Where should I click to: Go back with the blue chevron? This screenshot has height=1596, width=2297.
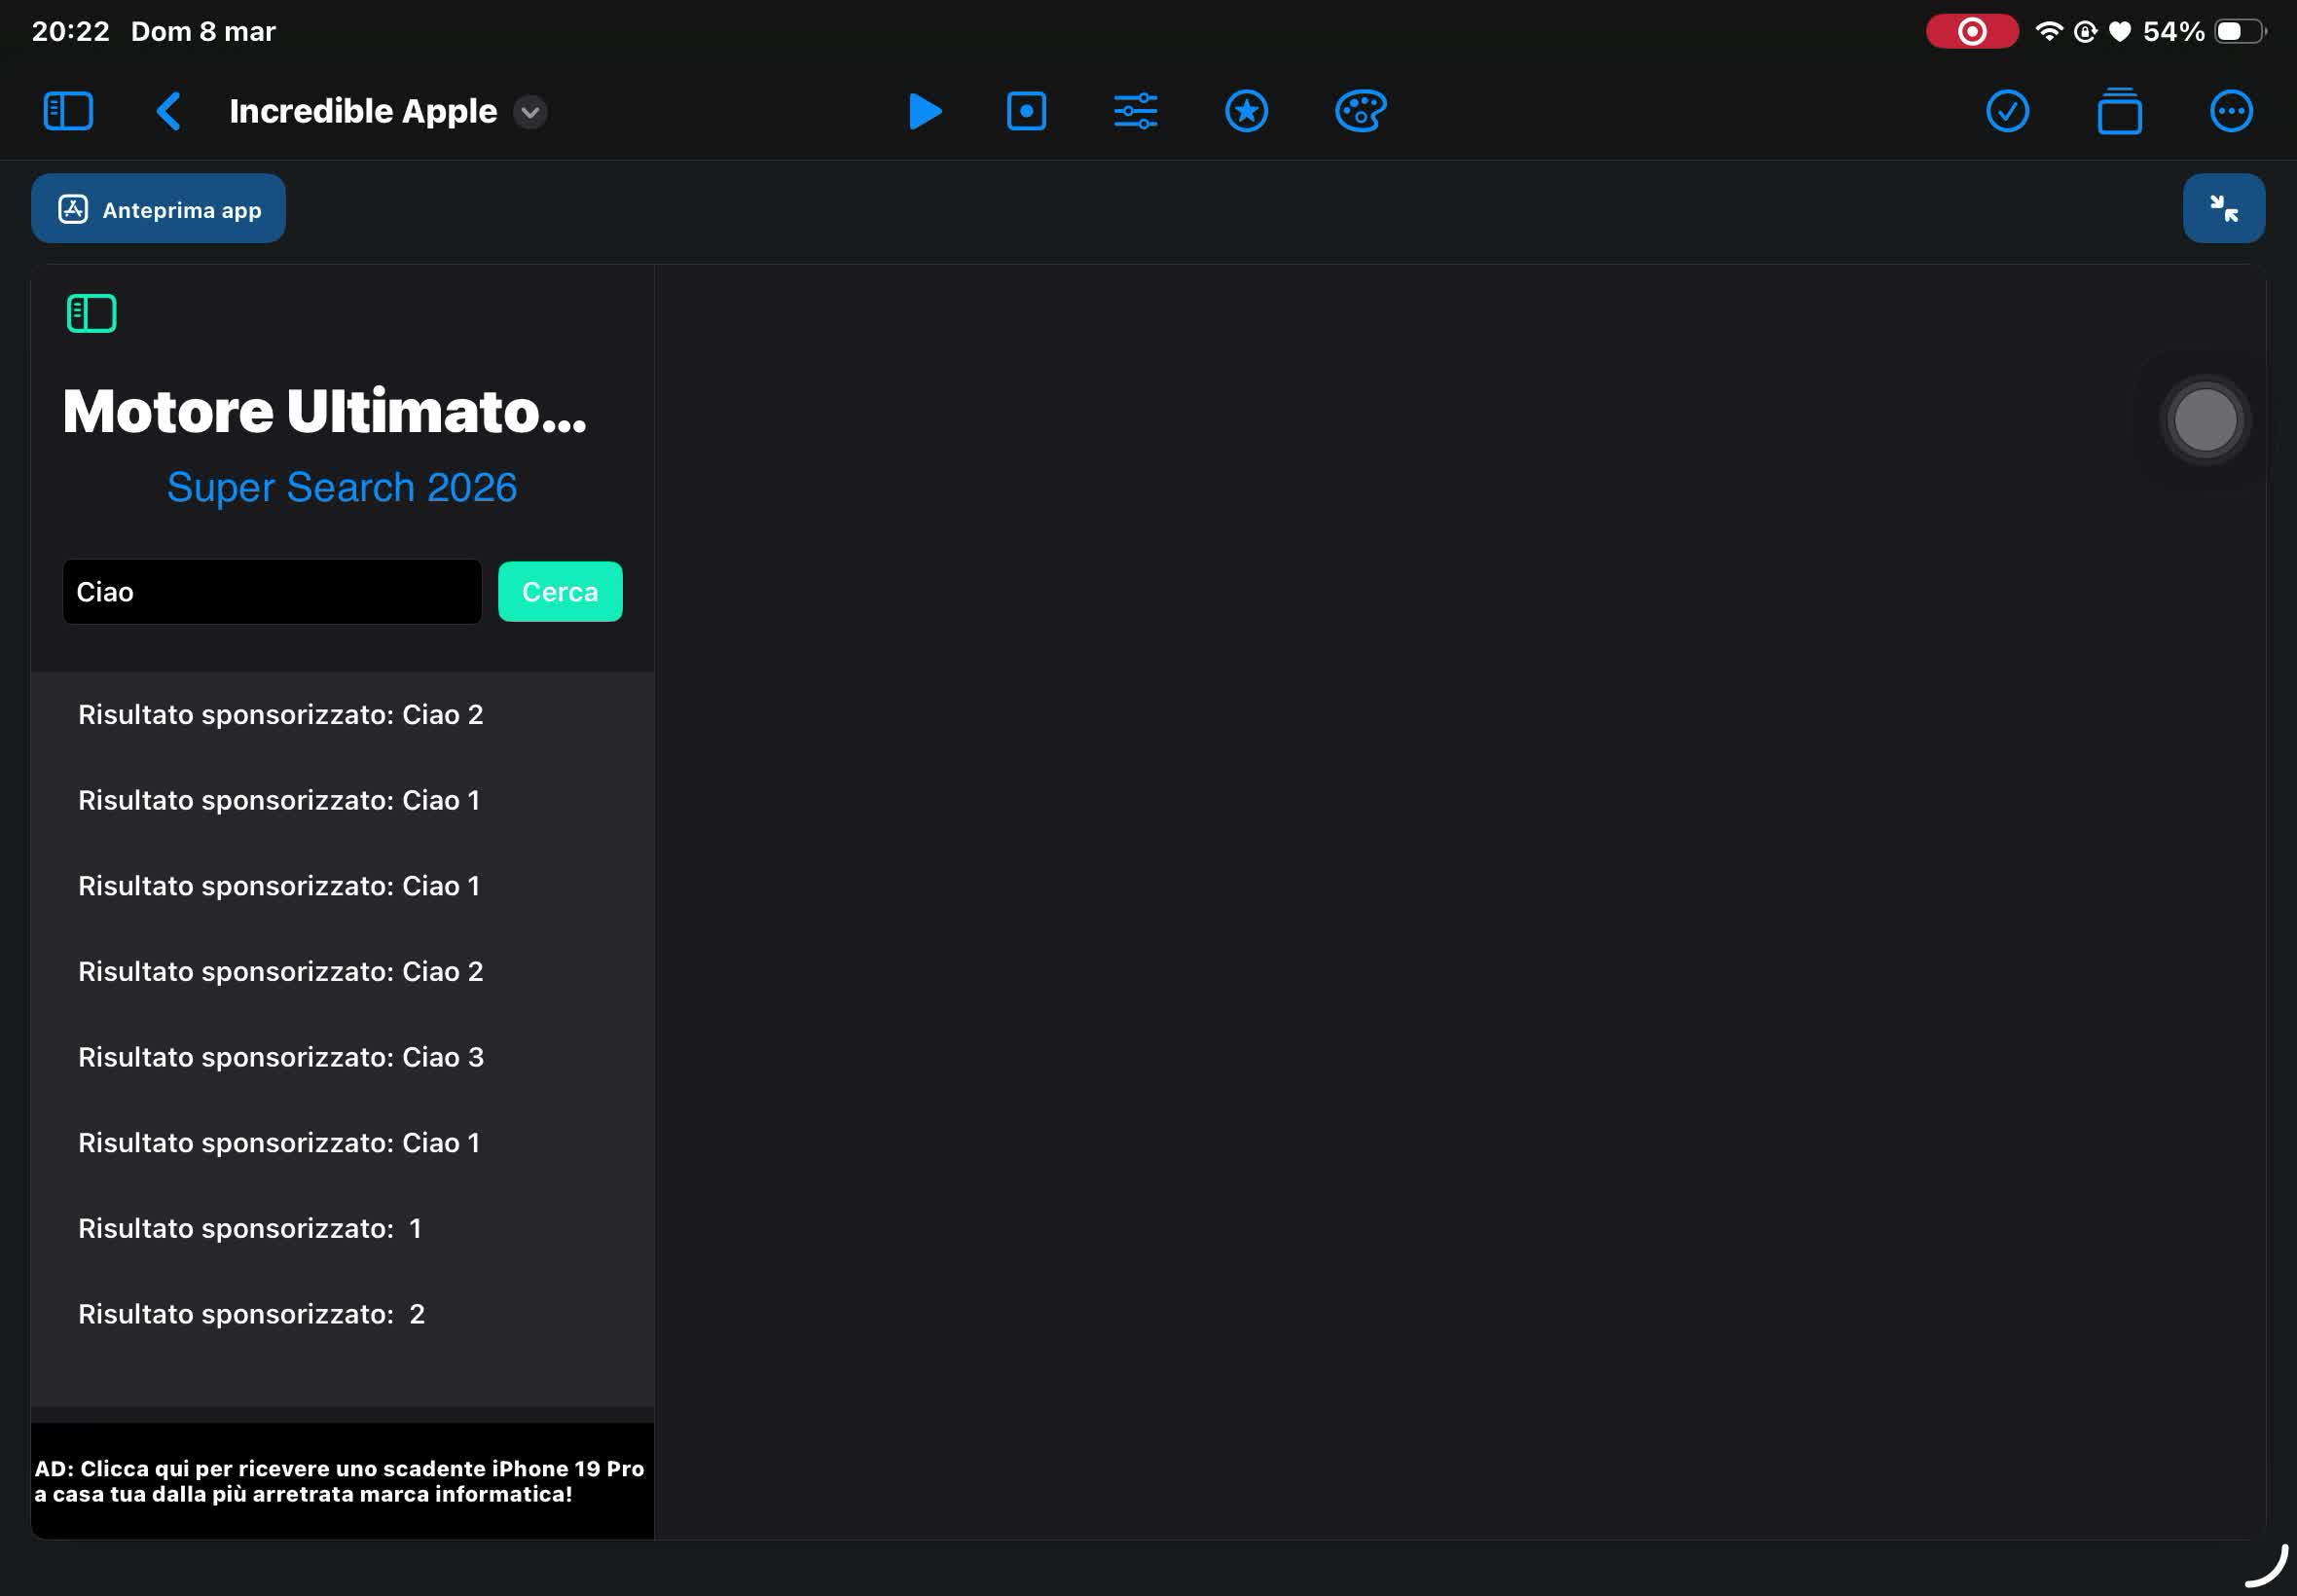coord(168,111)
